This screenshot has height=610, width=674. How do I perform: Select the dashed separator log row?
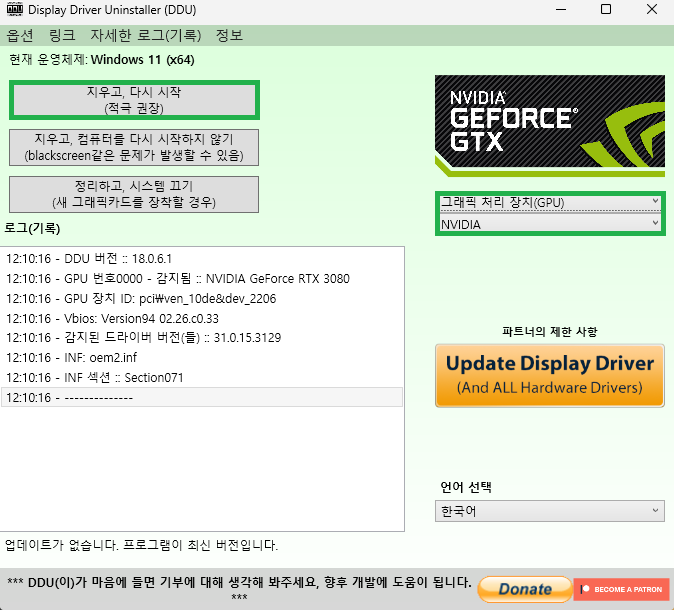pyautogui.click(x=202, y=397)
